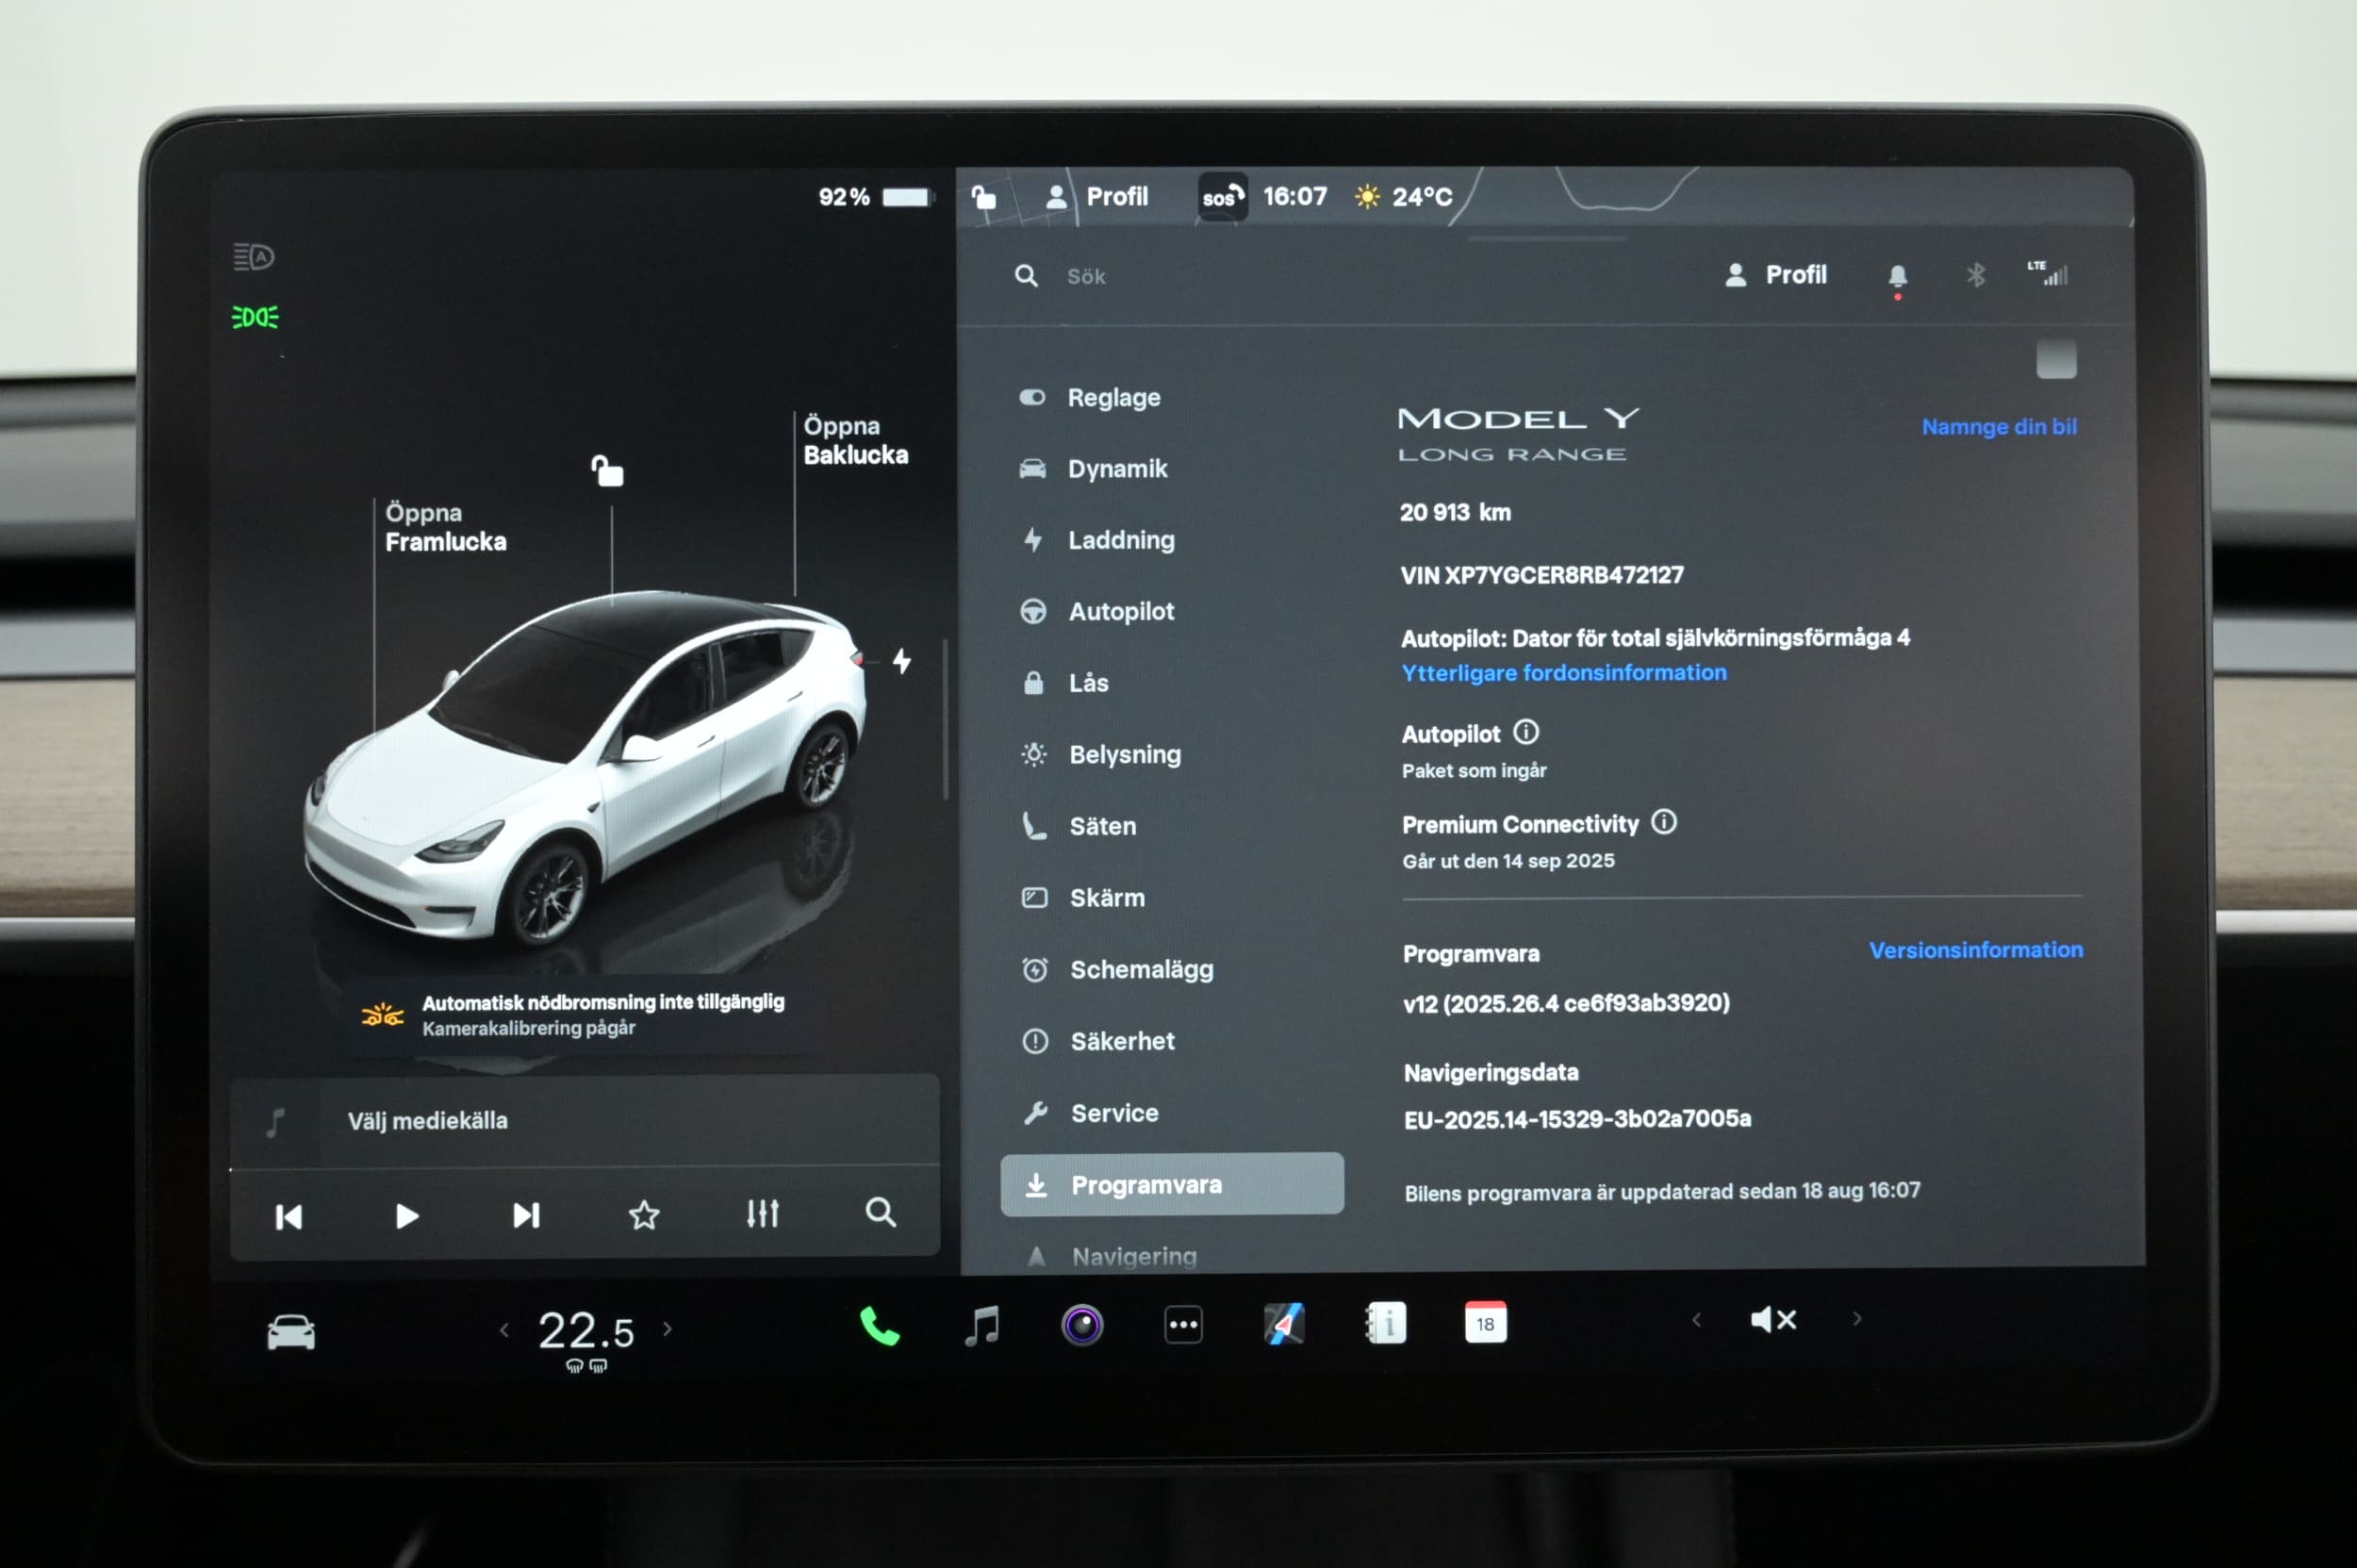Open the music app in the dock
Image resolution: width=2357 pixels, height=1568 pixels.
pyautogui.click(x=982, y=1326)
